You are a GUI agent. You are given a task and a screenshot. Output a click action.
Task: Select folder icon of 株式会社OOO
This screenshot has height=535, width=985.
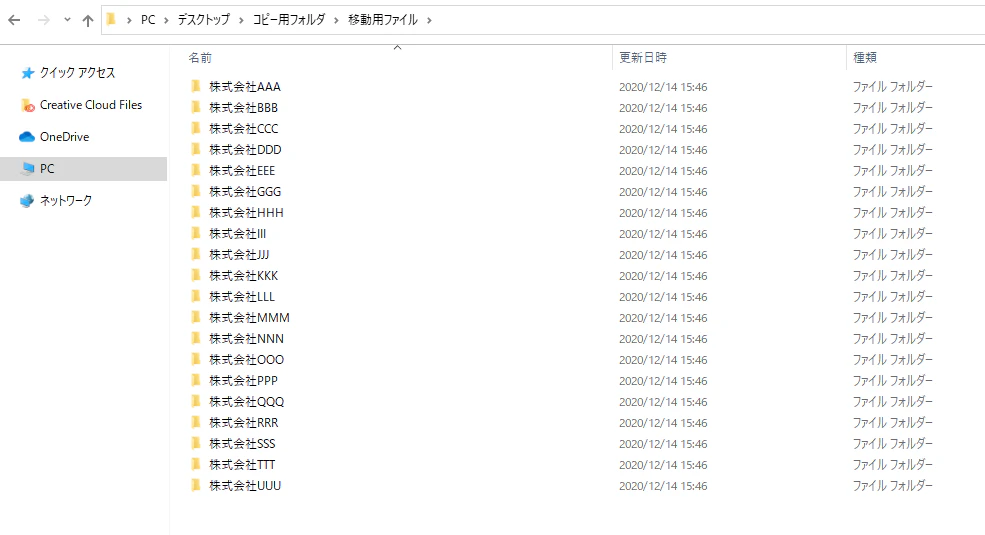coord(196,359)
